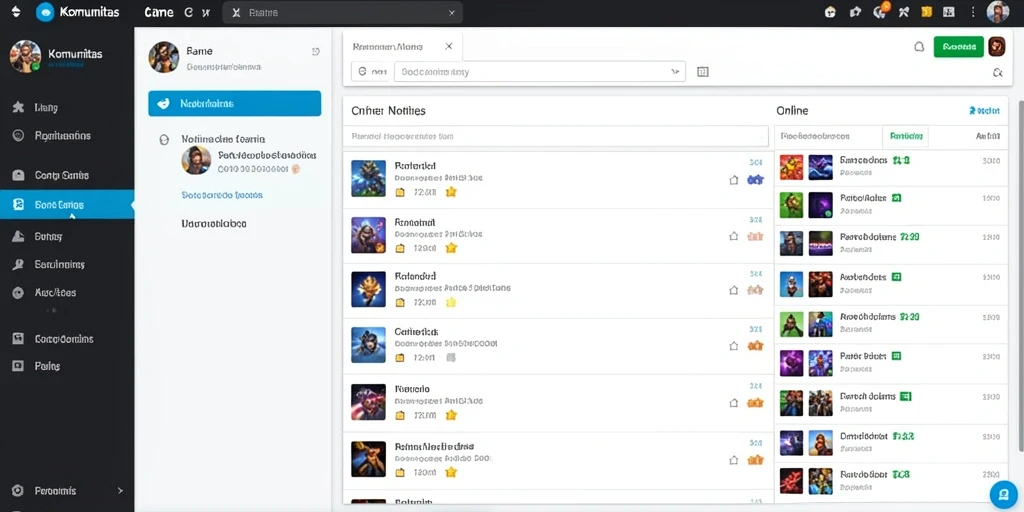Open the user avatar in the top-right corner
Image resolution: width=1024 pixels, height=512 pixels.
tap(998, 12)
